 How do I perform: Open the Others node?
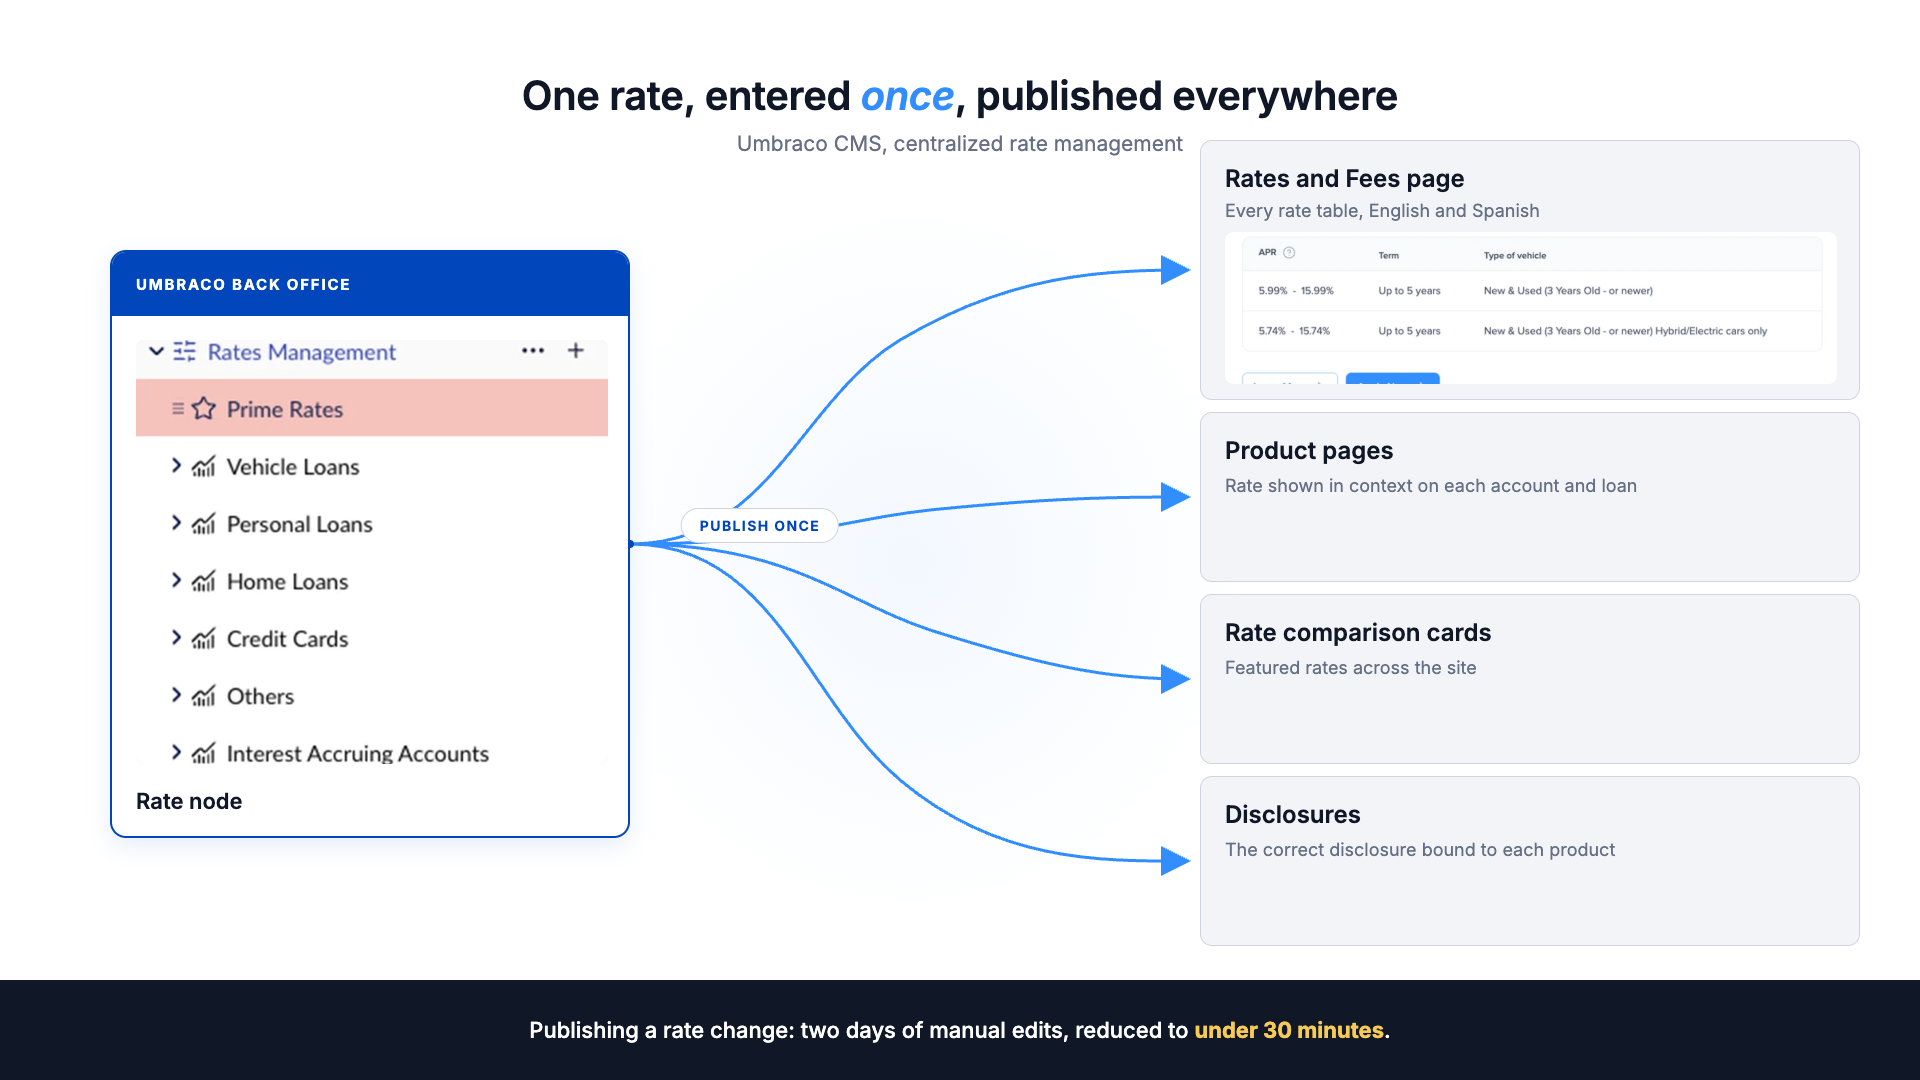click(x=260, y=696)
